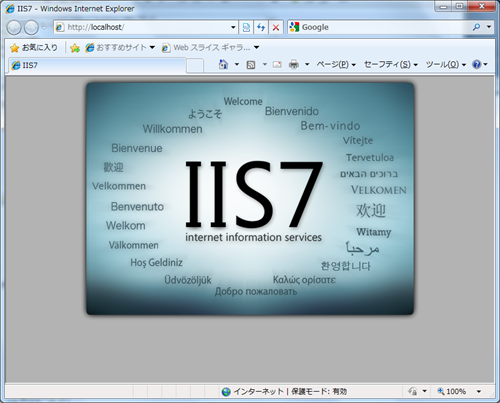Click the browser Back button
Image resolution: width=500 pixels, height=403 pixels.
(14, 27)
